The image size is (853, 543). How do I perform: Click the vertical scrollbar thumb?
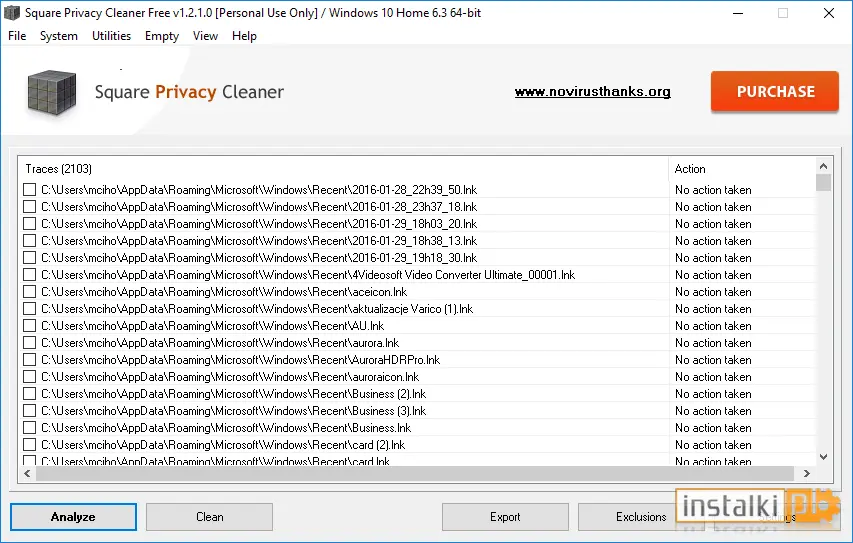[823, 183]
